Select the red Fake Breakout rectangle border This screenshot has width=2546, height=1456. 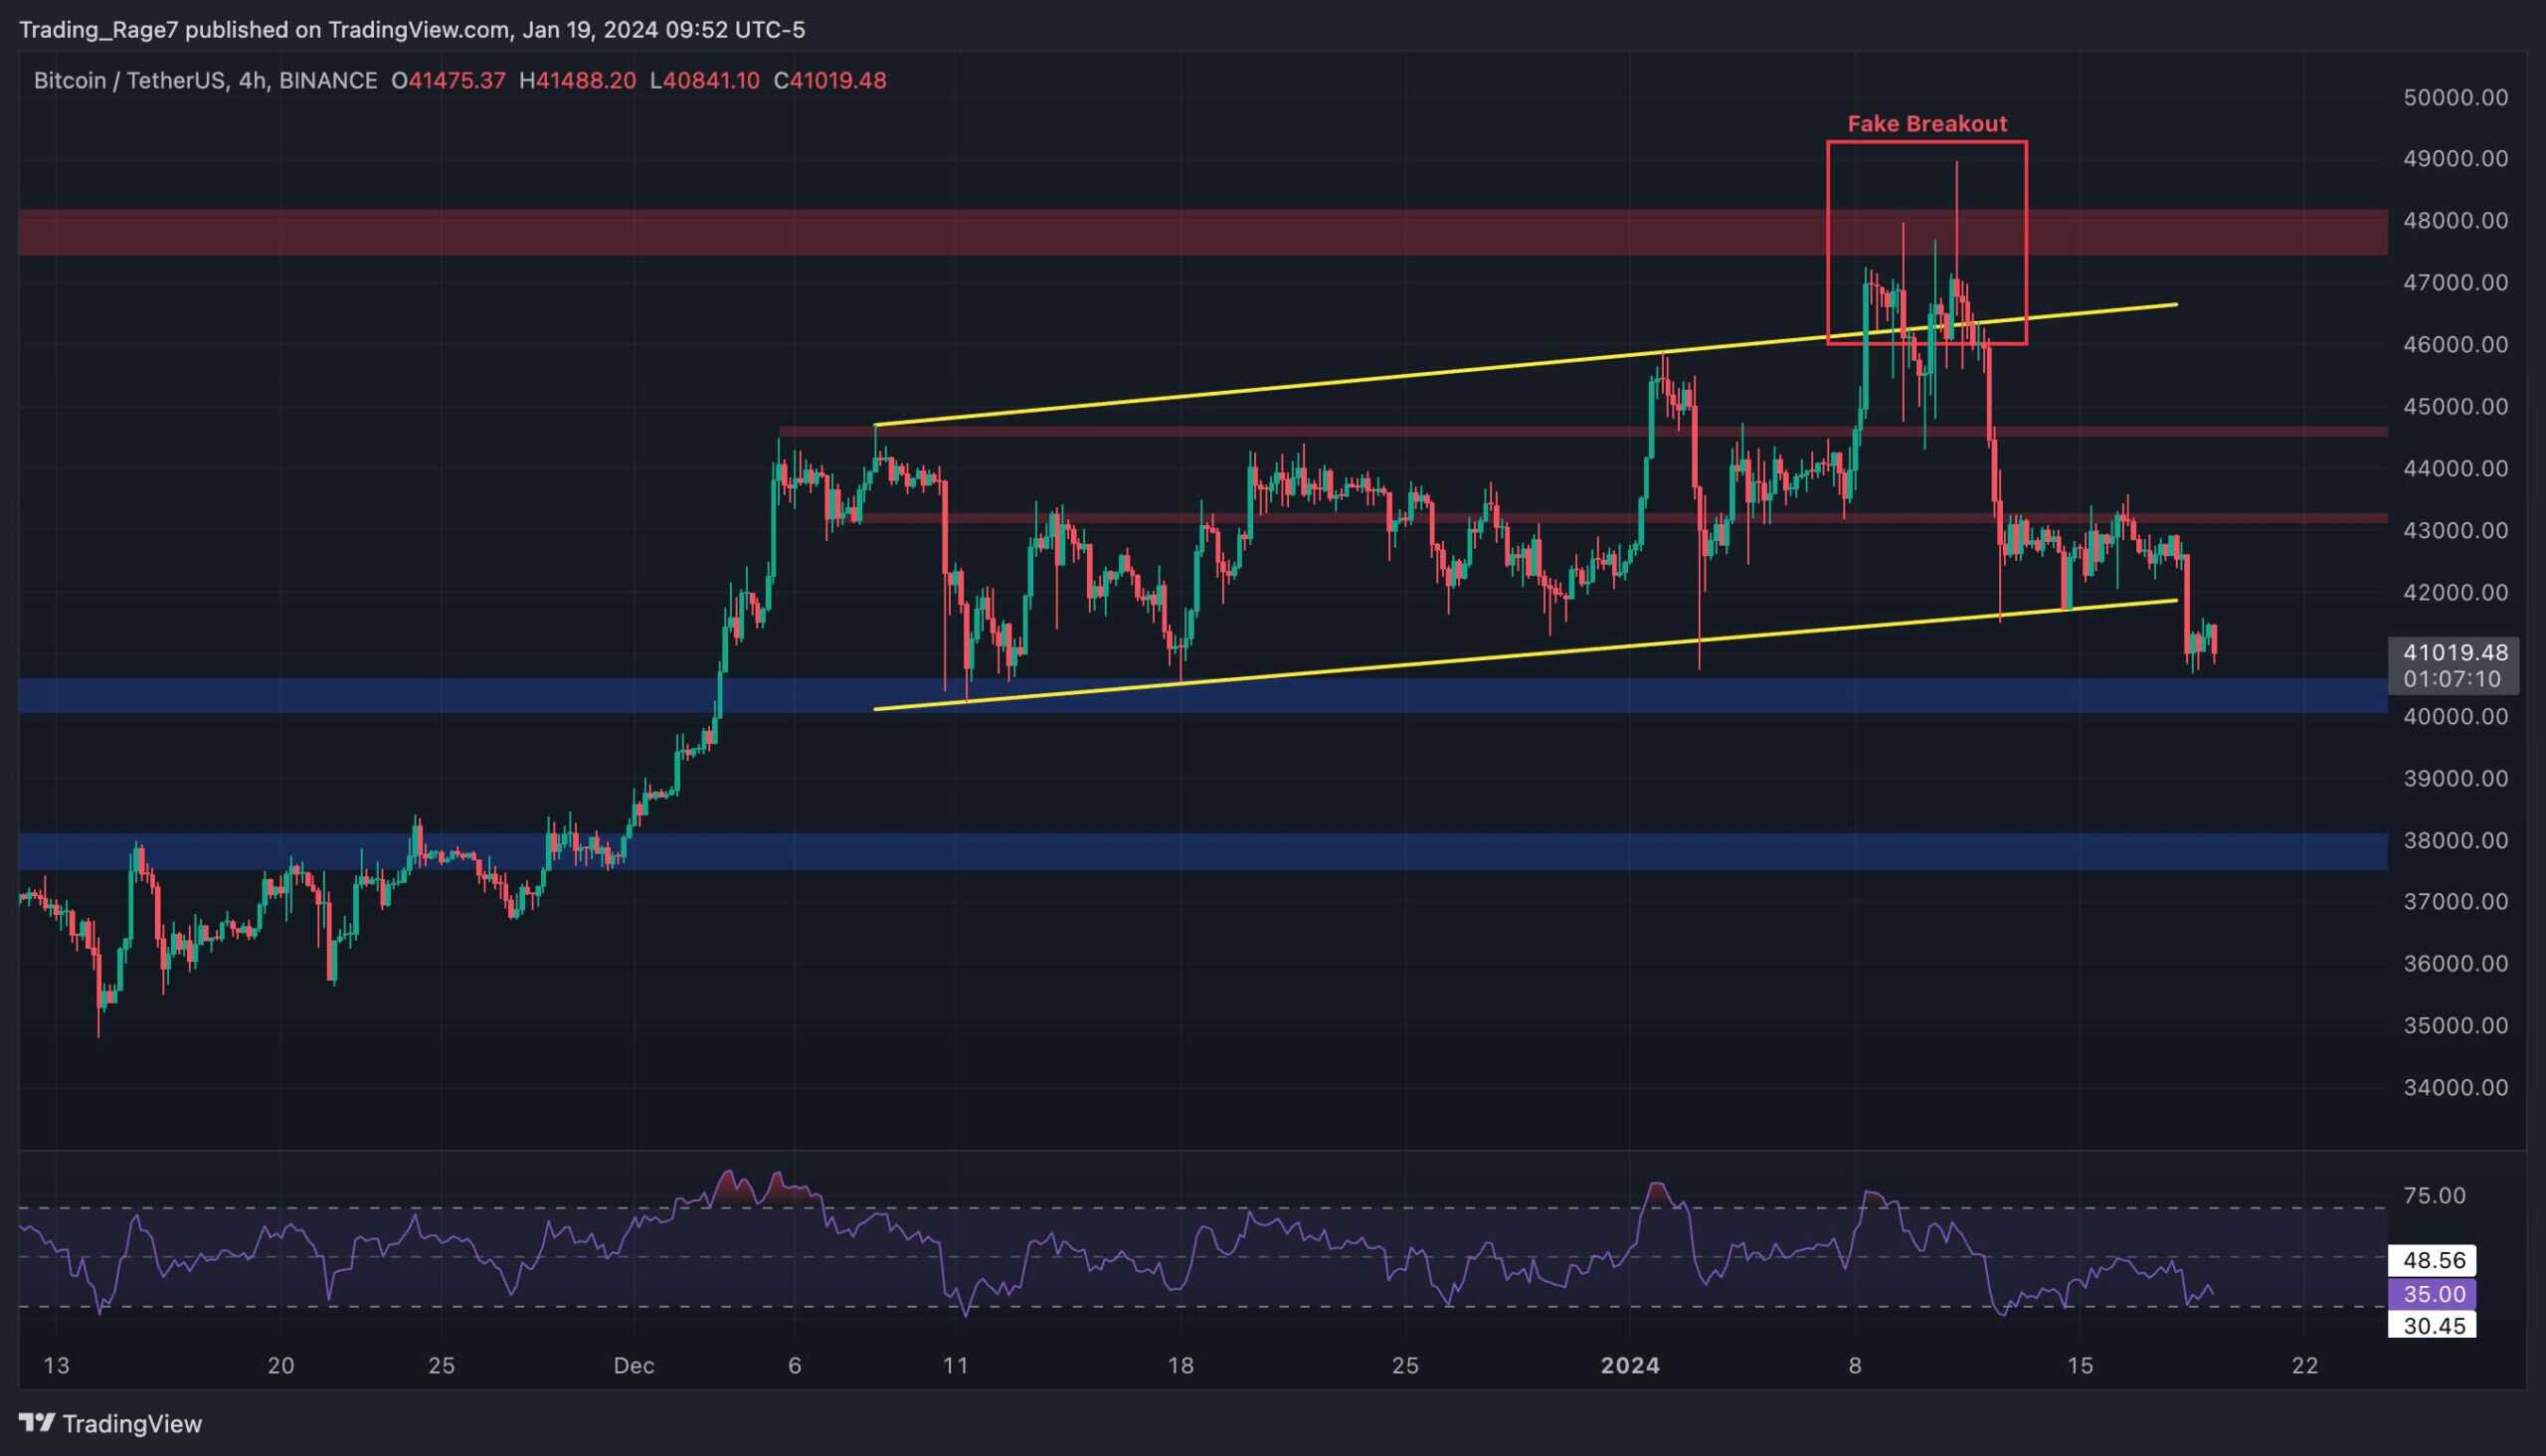[x=1927, y=142]
